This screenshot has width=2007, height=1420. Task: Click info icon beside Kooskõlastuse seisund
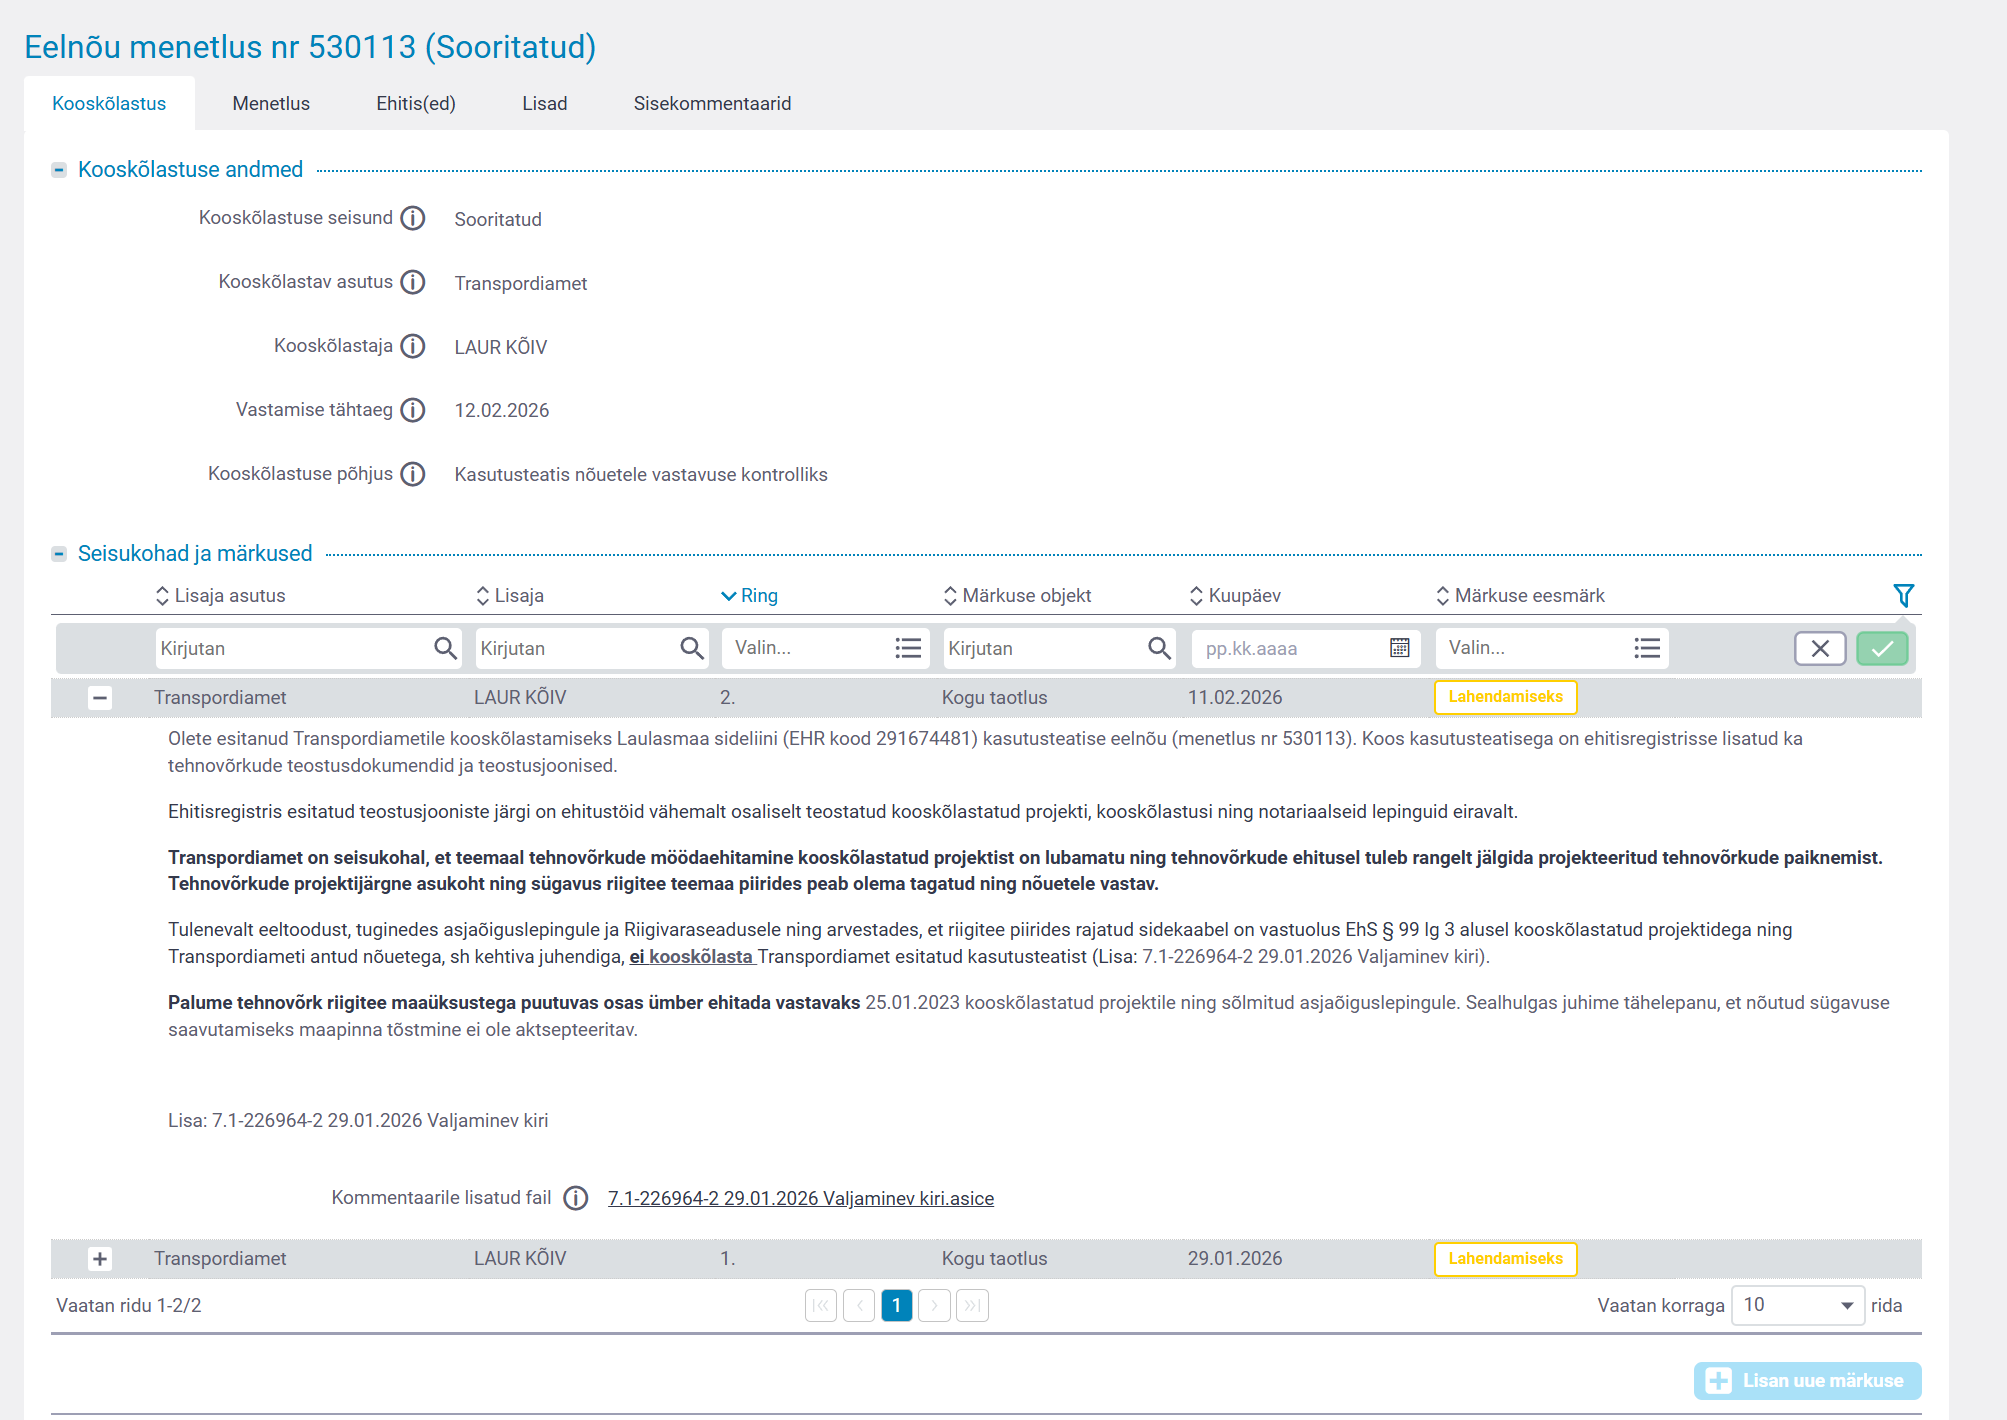click(413, 218)
